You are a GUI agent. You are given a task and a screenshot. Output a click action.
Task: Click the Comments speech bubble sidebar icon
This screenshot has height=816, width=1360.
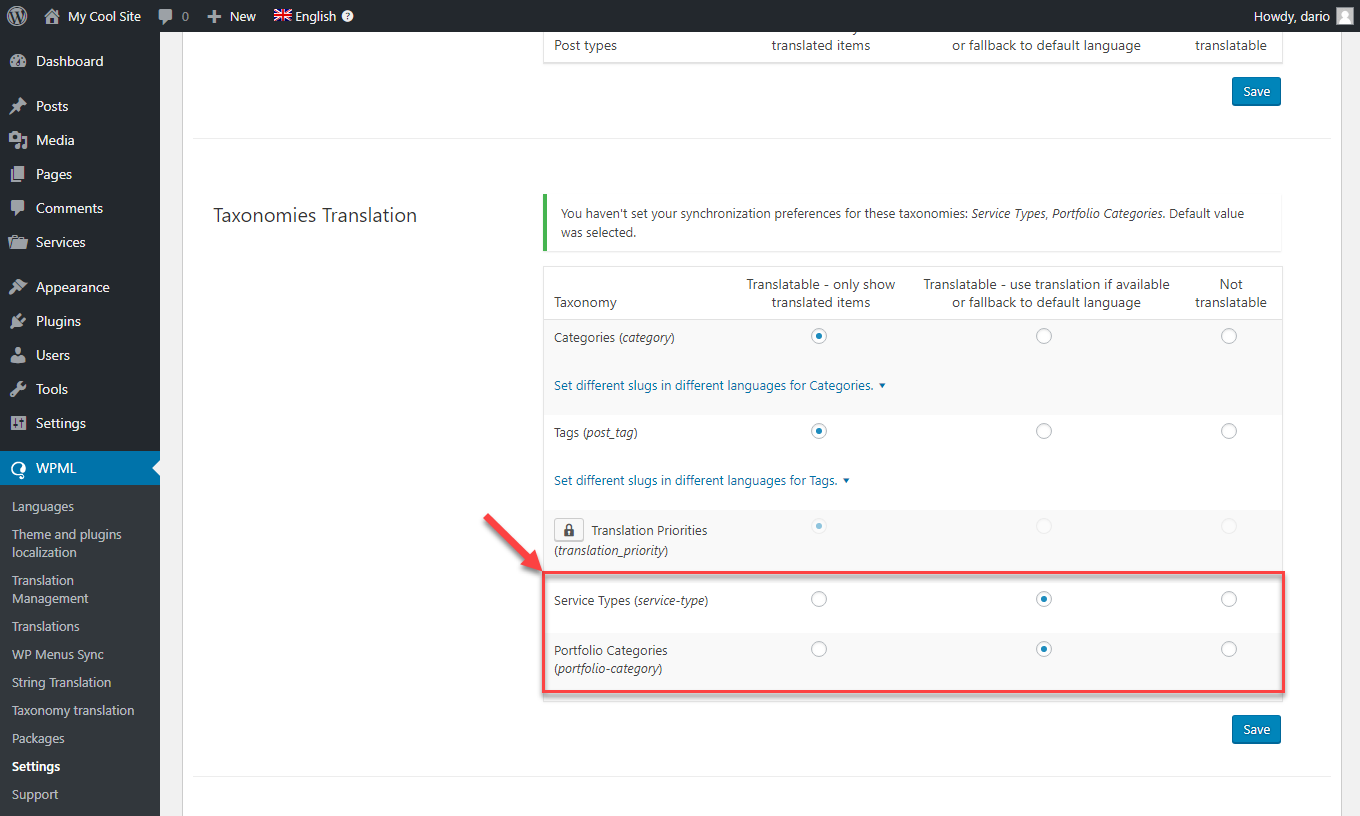[x=18, y=208]
